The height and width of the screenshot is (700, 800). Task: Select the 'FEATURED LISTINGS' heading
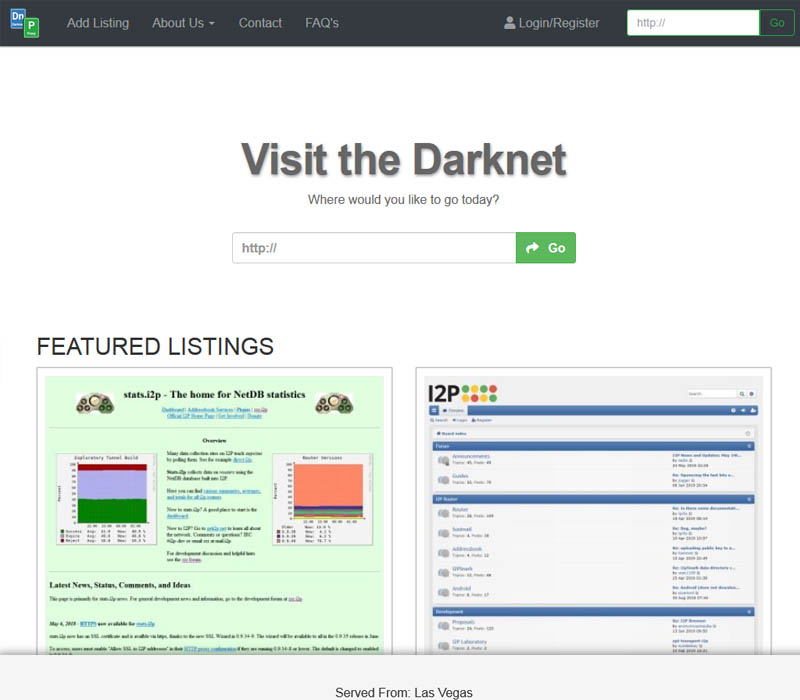(x=155, y=346)
